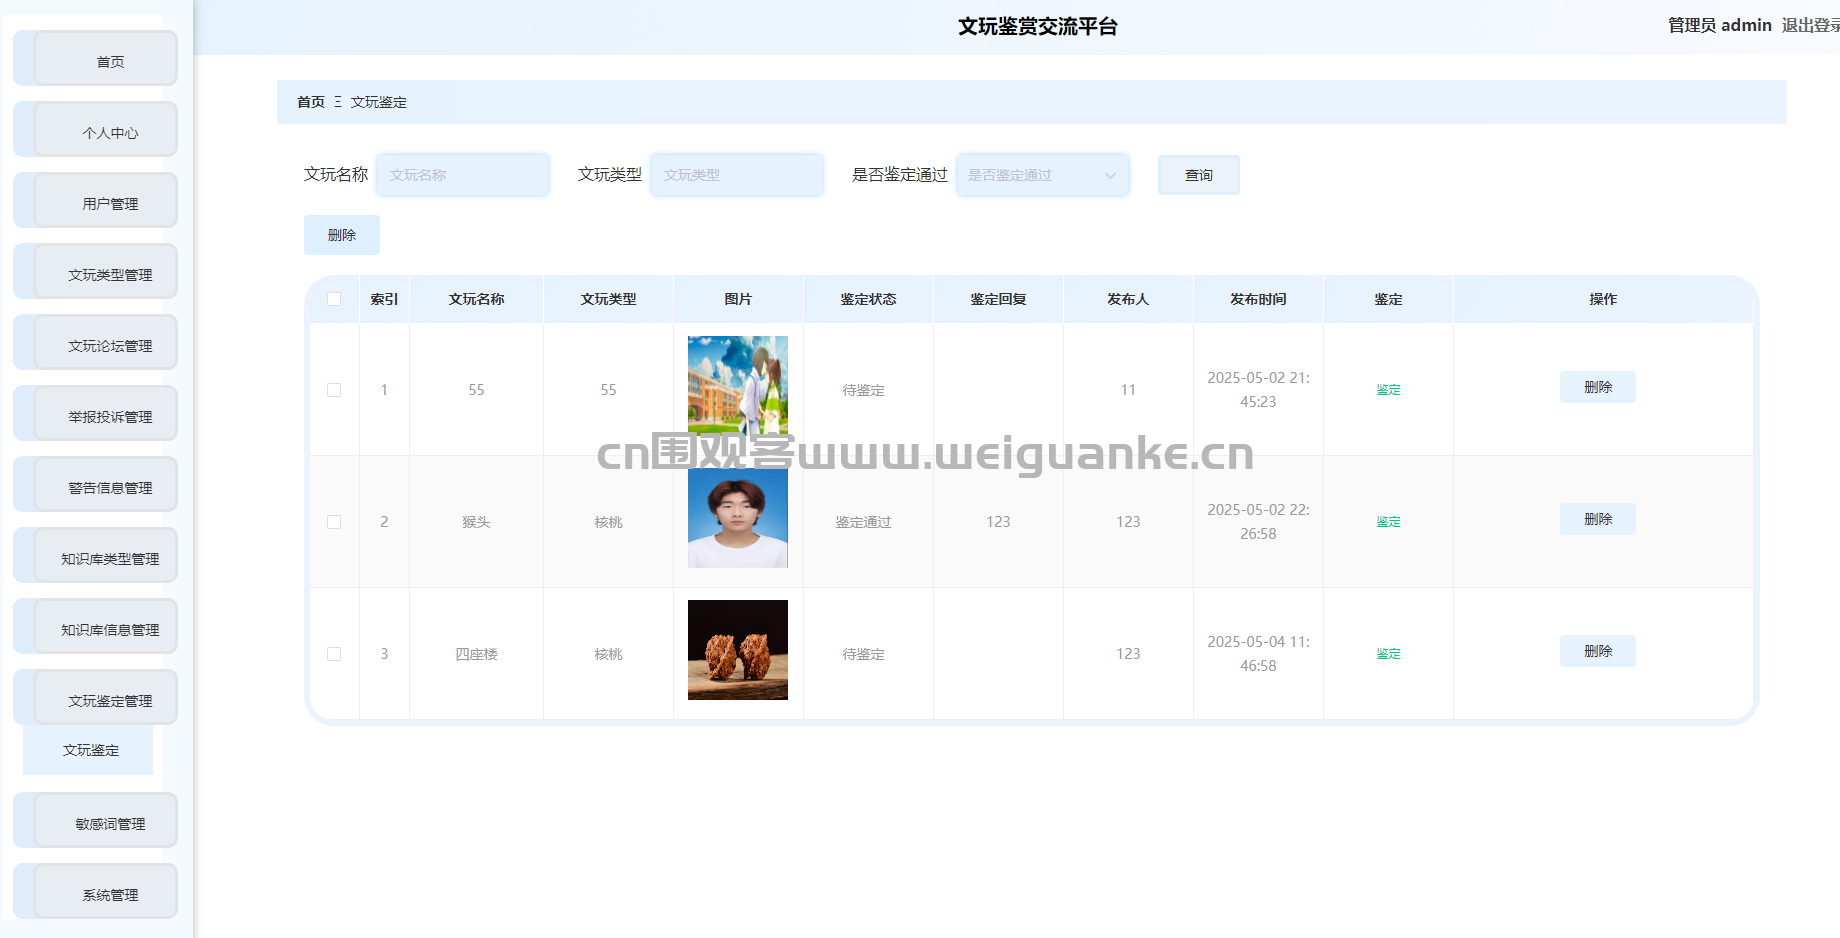Click into the 文玩类型 filter field

737,175
